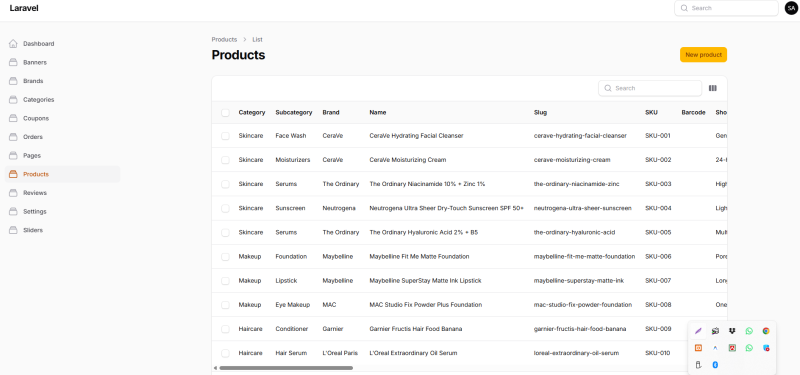Open the toggle columns icon
The width and height of the screenshot is (800, 375).
pos(713,88)
